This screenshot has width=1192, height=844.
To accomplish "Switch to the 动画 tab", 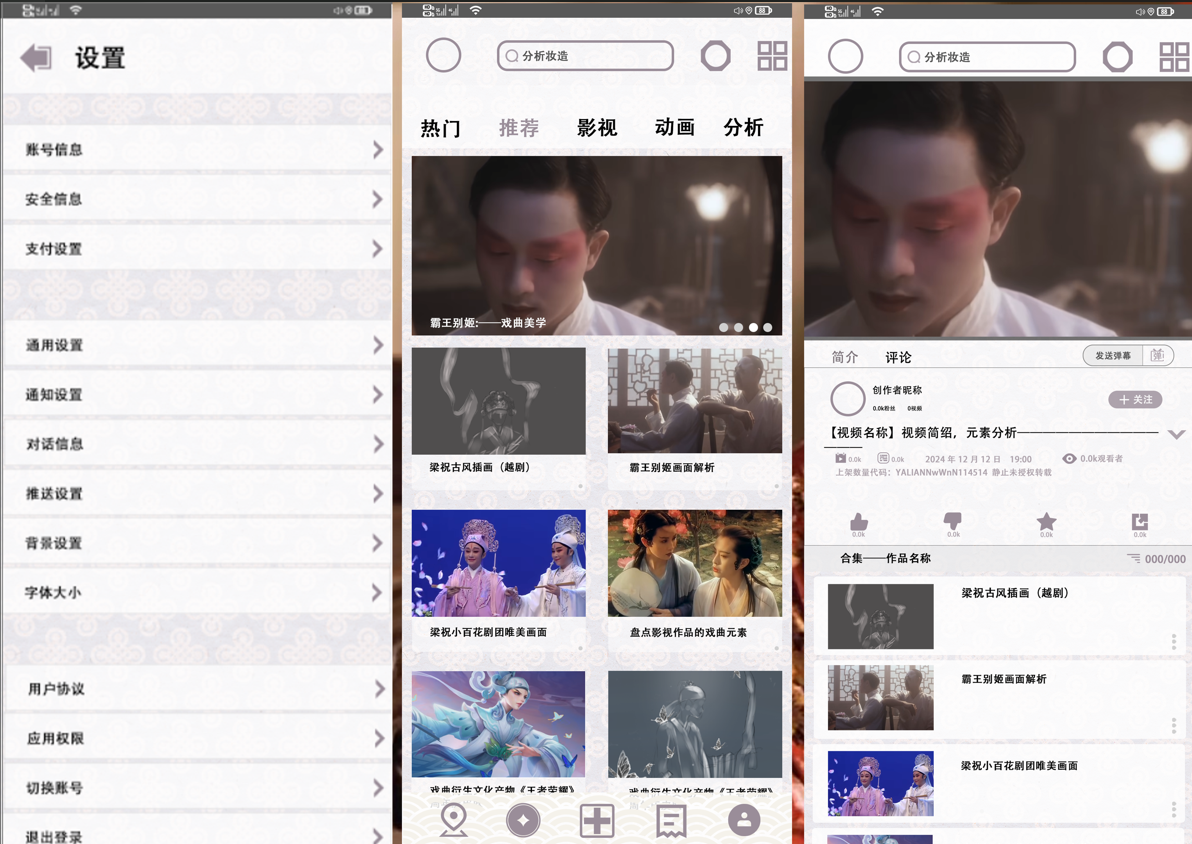I will [674, 127].
